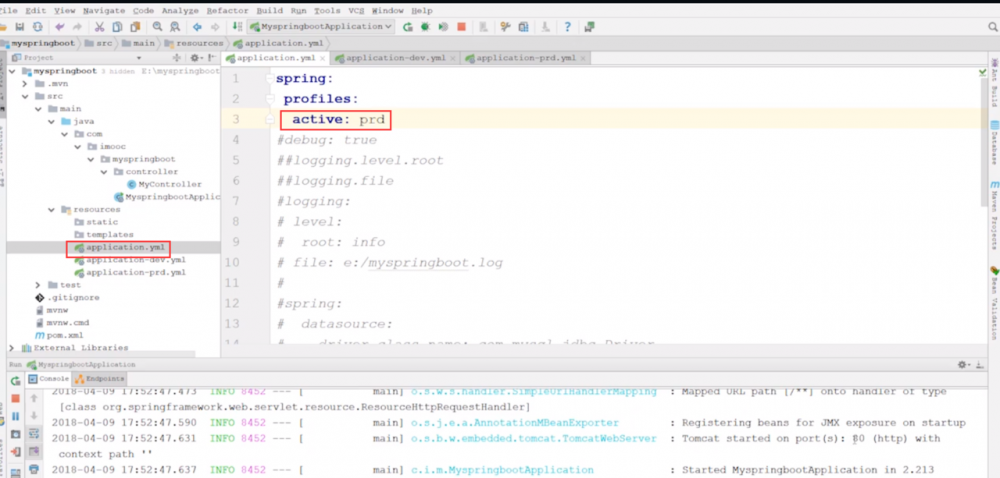The height and width of the screenshot is (478, 1000).
Task: Click the Scroll from Source crosshair icon
Action: point(177,58)
